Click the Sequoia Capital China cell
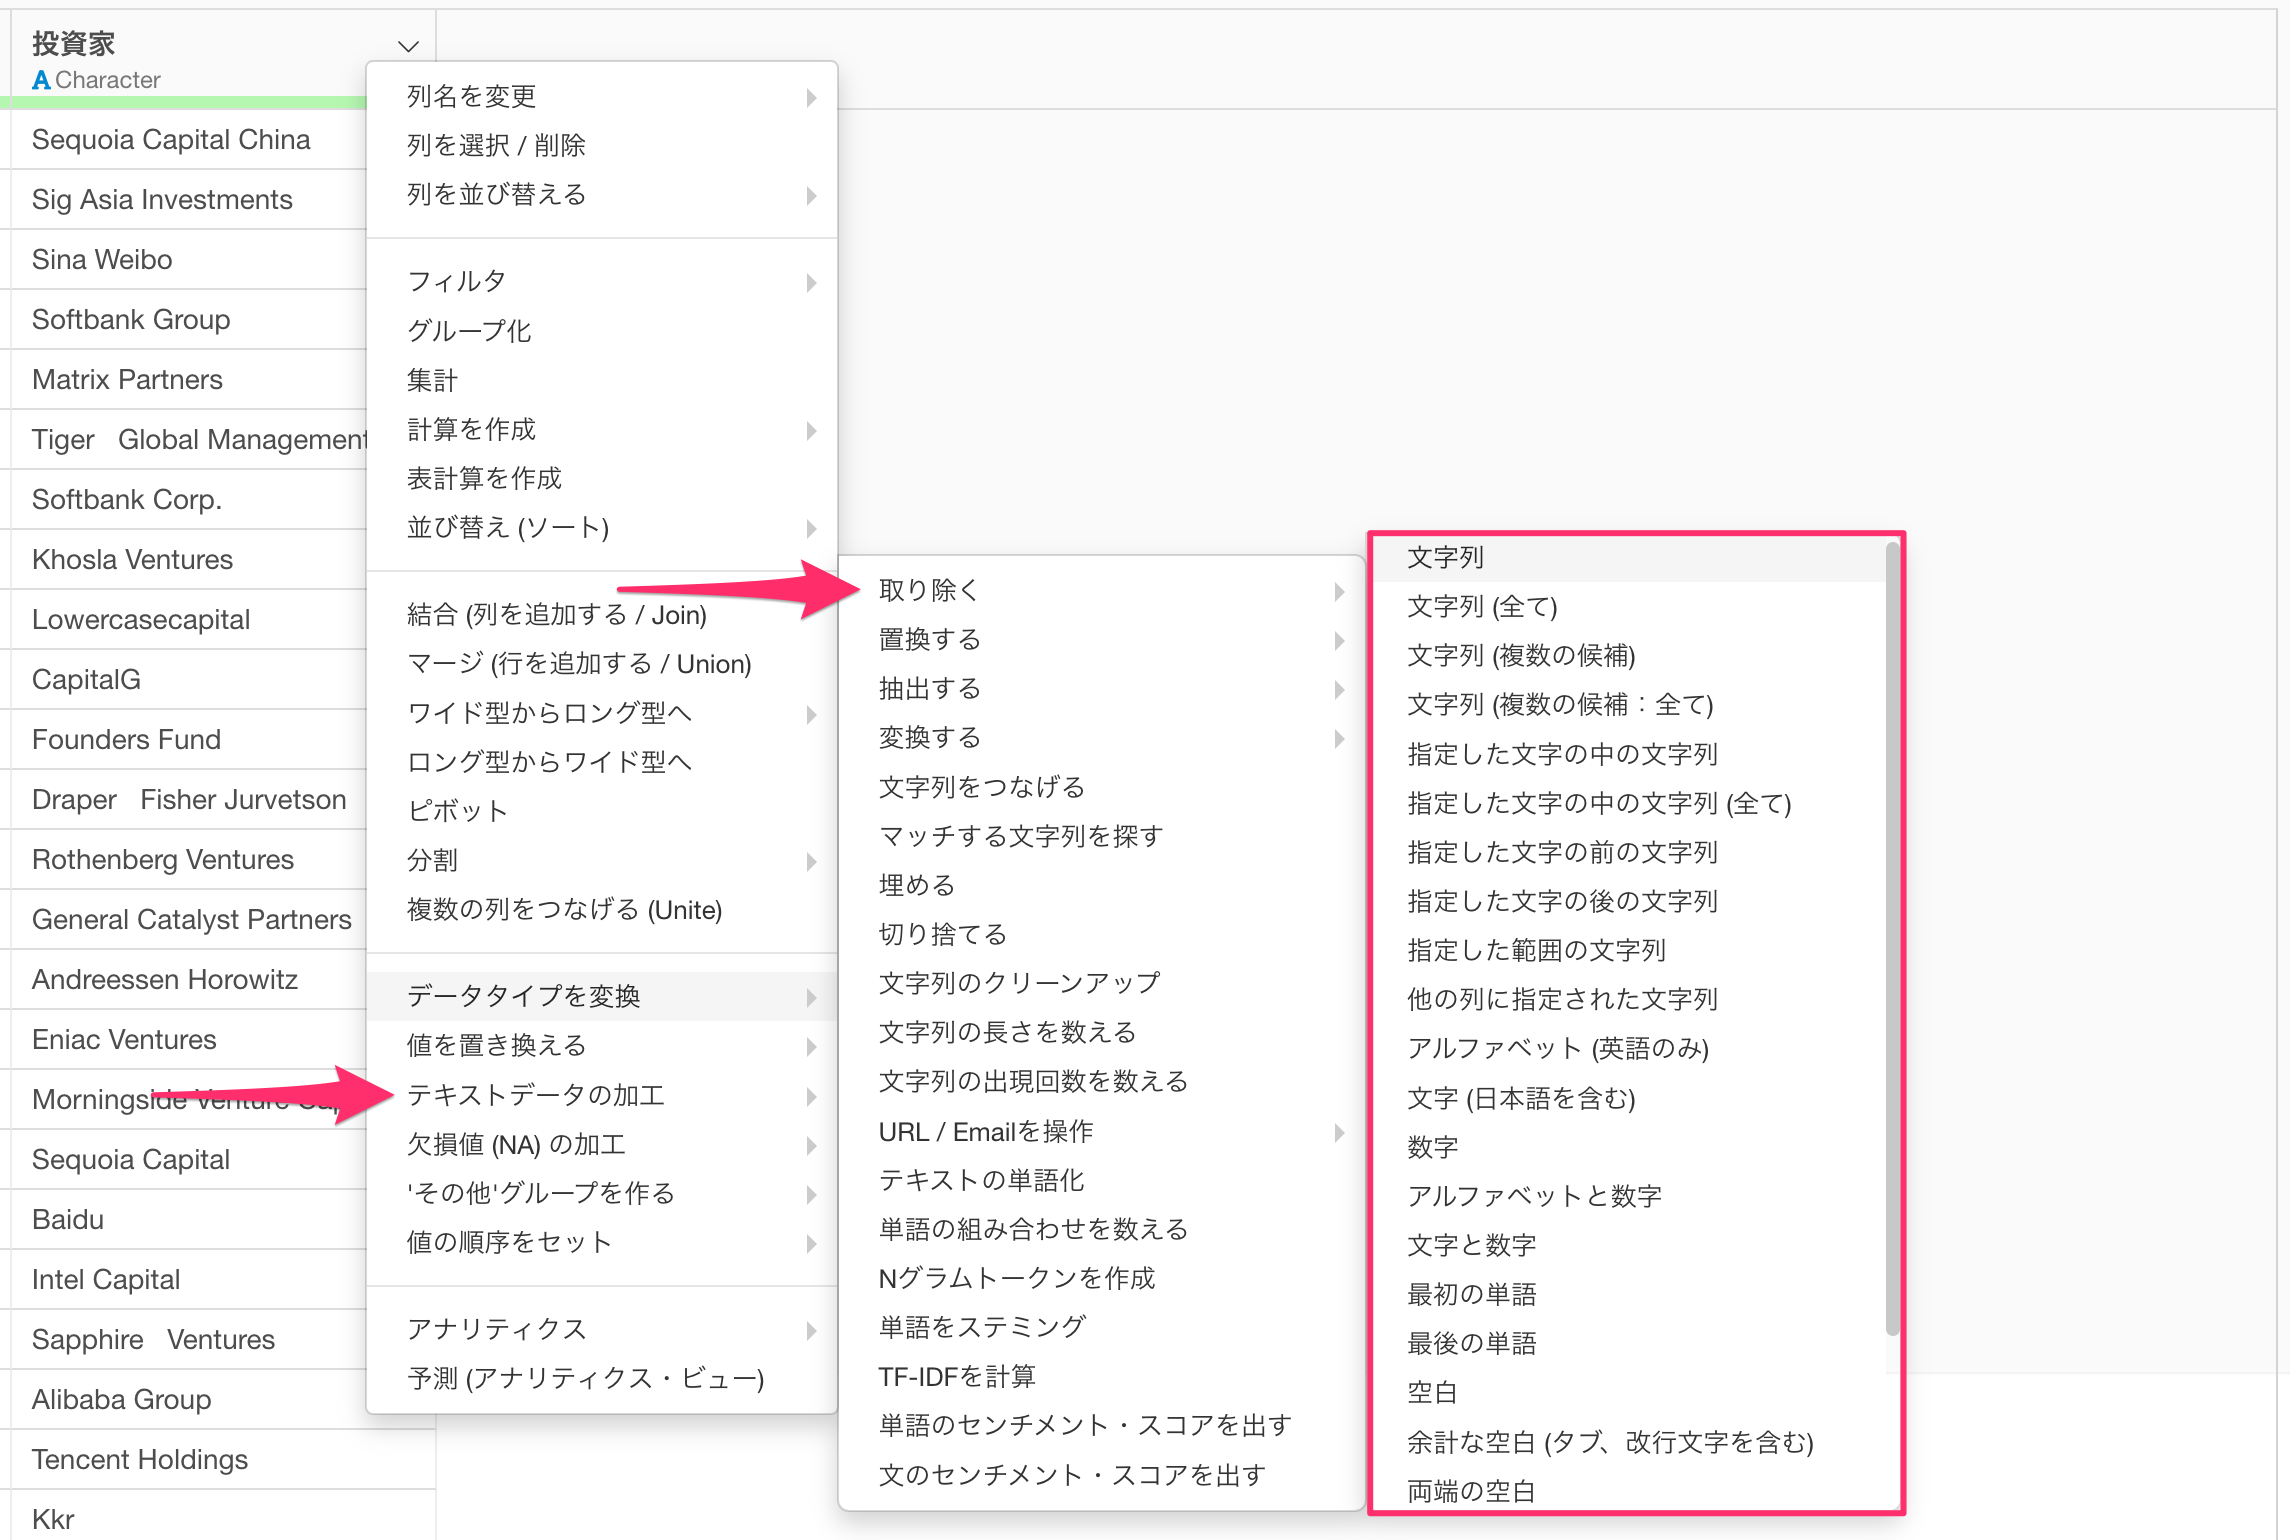 pyautogui.click(x=189, y=140)
